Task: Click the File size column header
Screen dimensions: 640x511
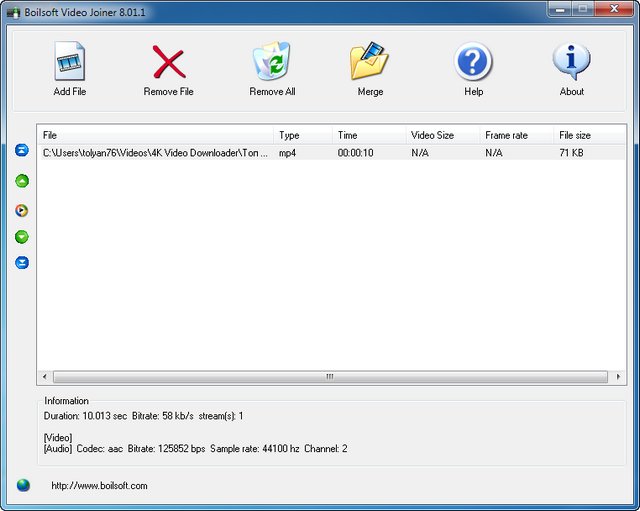Action: [x=588, y=135]
